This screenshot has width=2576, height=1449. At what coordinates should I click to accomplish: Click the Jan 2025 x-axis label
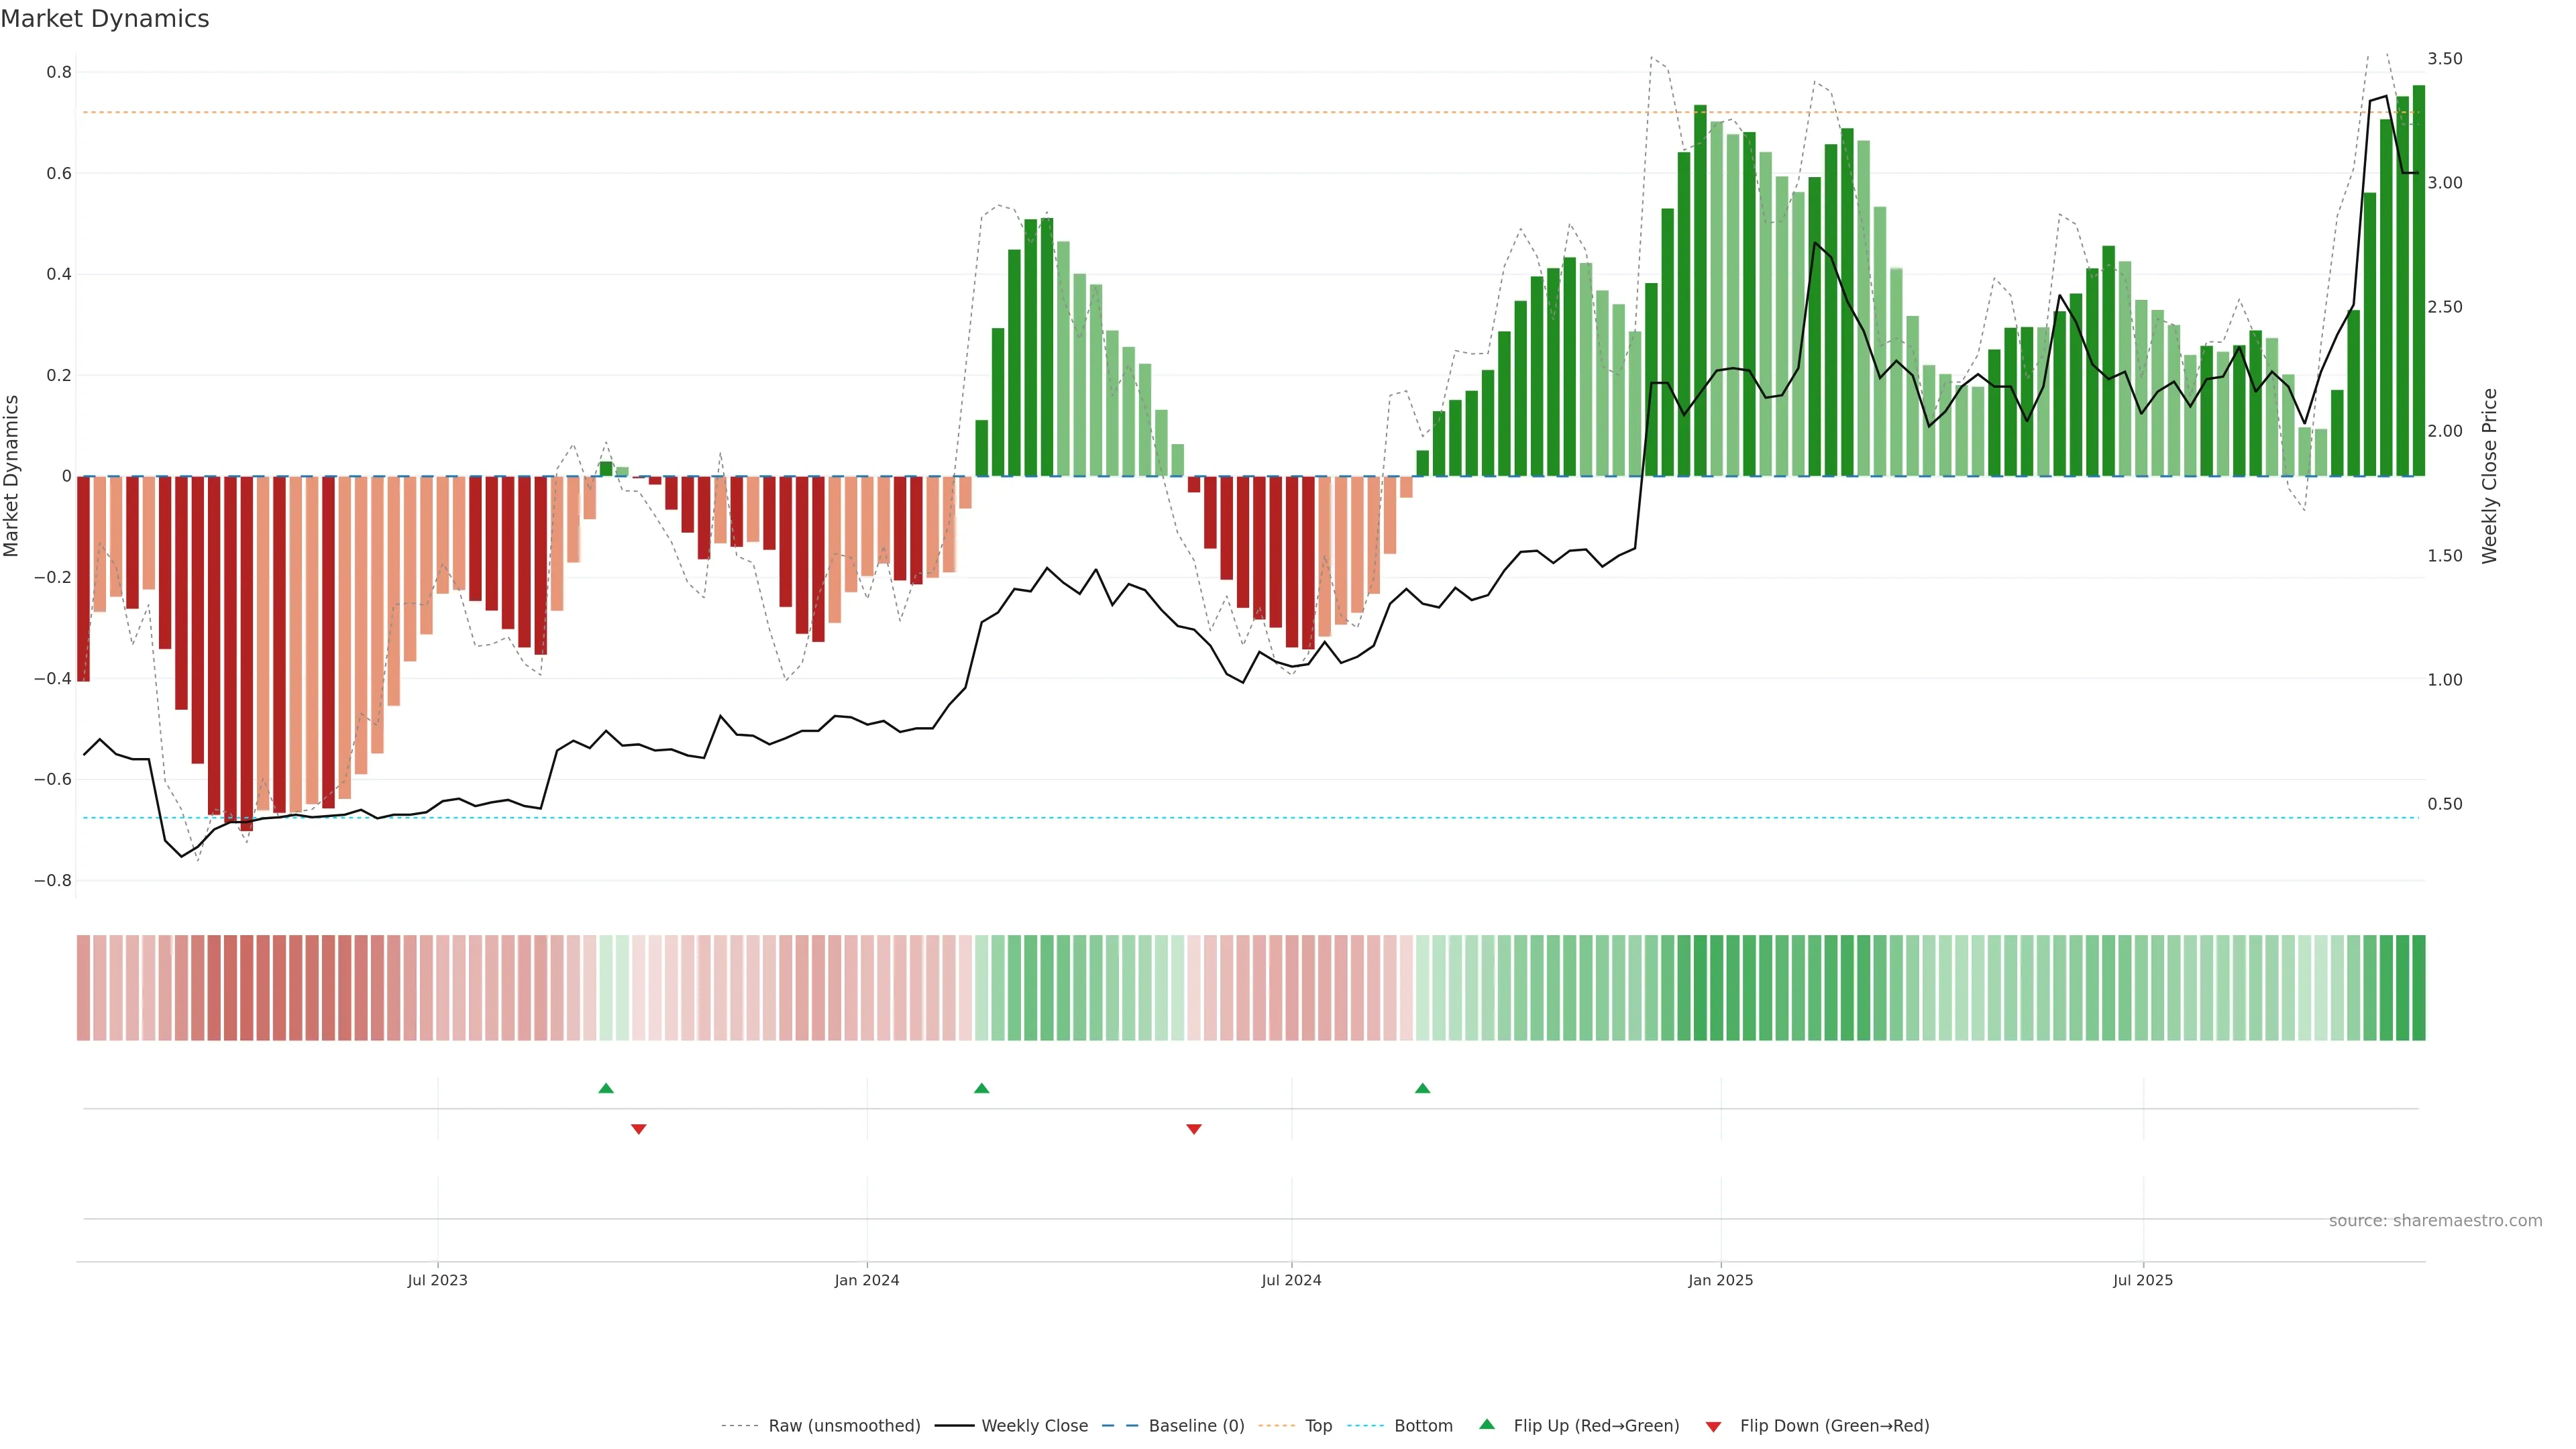click(x=1720, y=1280)
